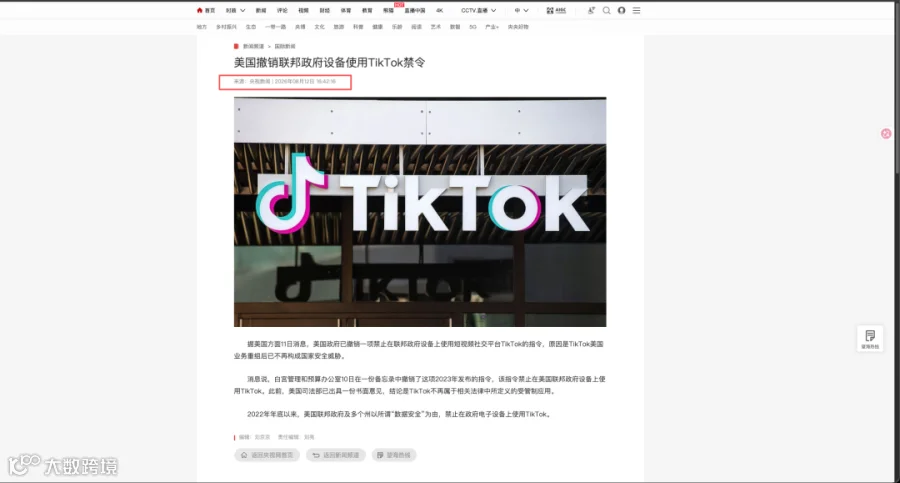Open the 熊猫 item with HOT badge
This screenshot has height=483, width=900.
pos(389,10)
